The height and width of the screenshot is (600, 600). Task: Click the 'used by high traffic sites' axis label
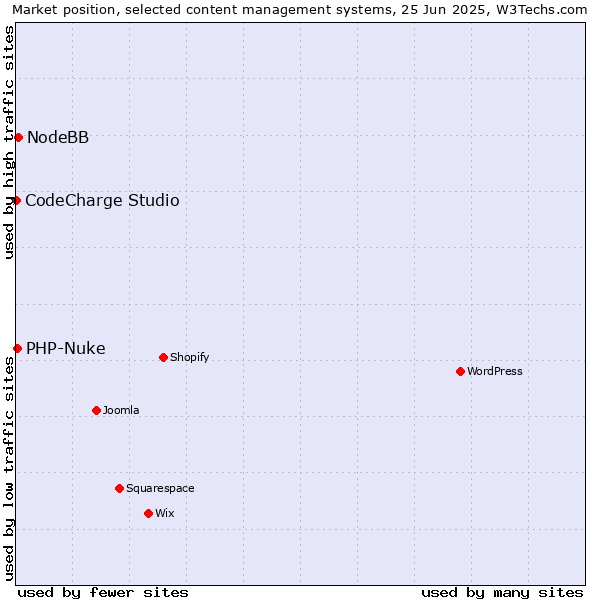coord(8,143)
